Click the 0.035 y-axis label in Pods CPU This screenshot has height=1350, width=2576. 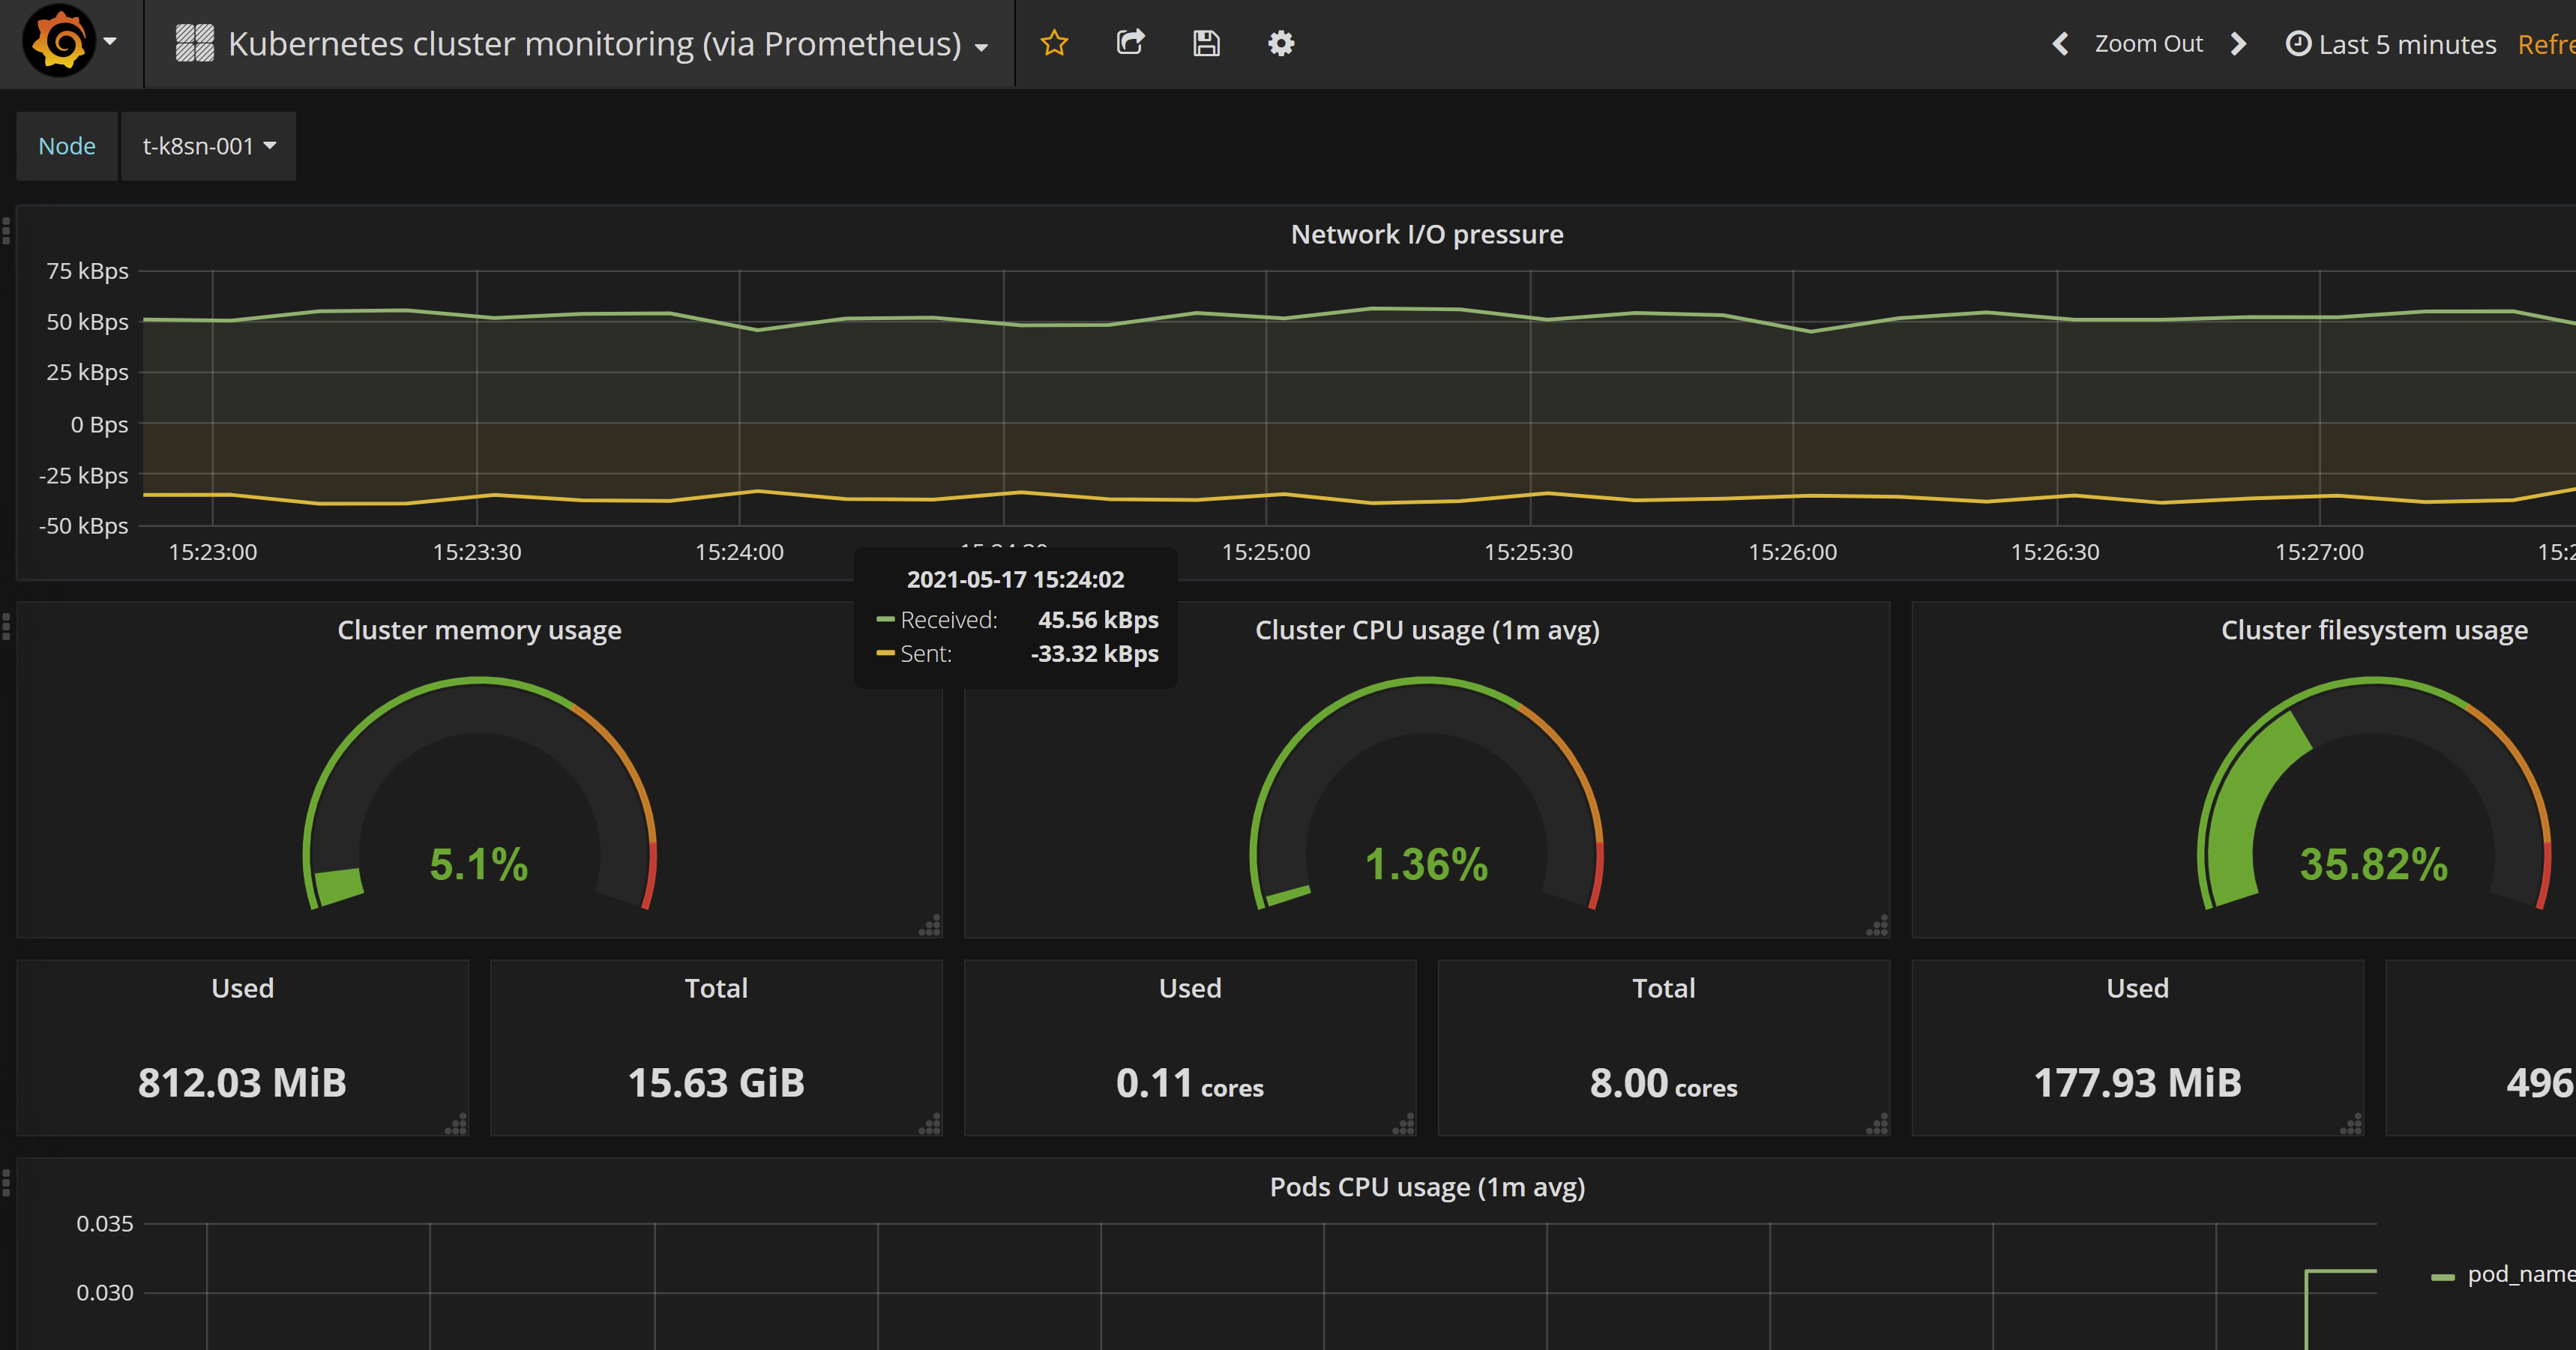[x=105, y=1224]
